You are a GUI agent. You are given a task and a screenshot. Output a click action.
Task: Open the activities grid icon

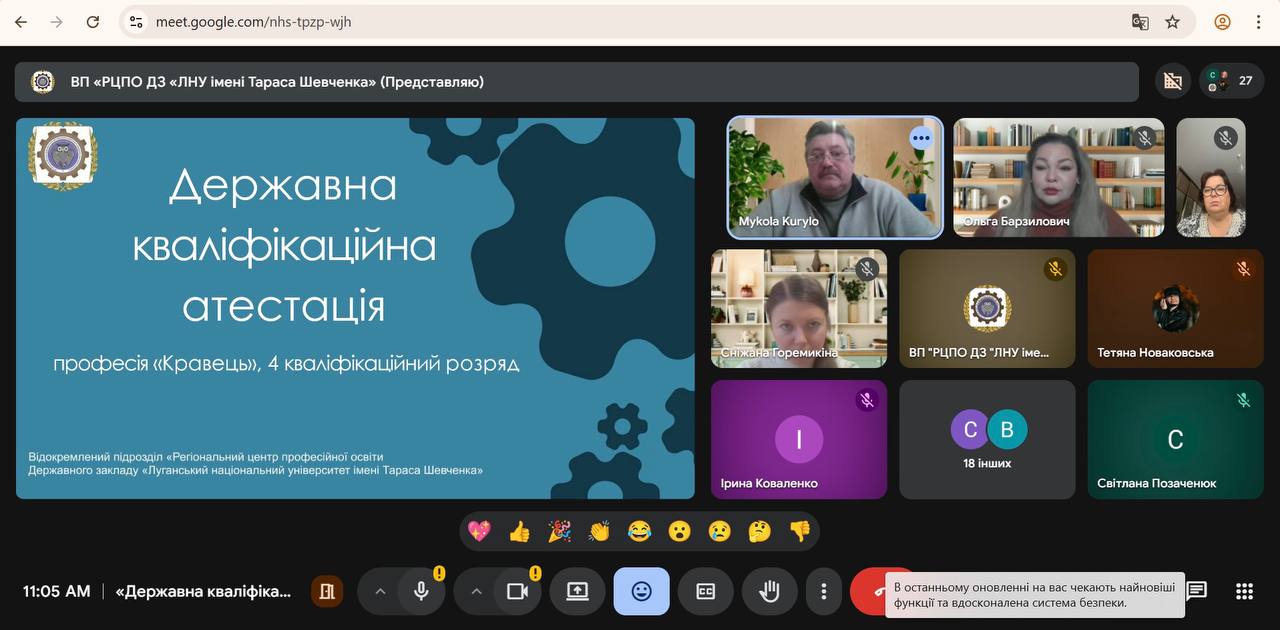pos(1244,591)
